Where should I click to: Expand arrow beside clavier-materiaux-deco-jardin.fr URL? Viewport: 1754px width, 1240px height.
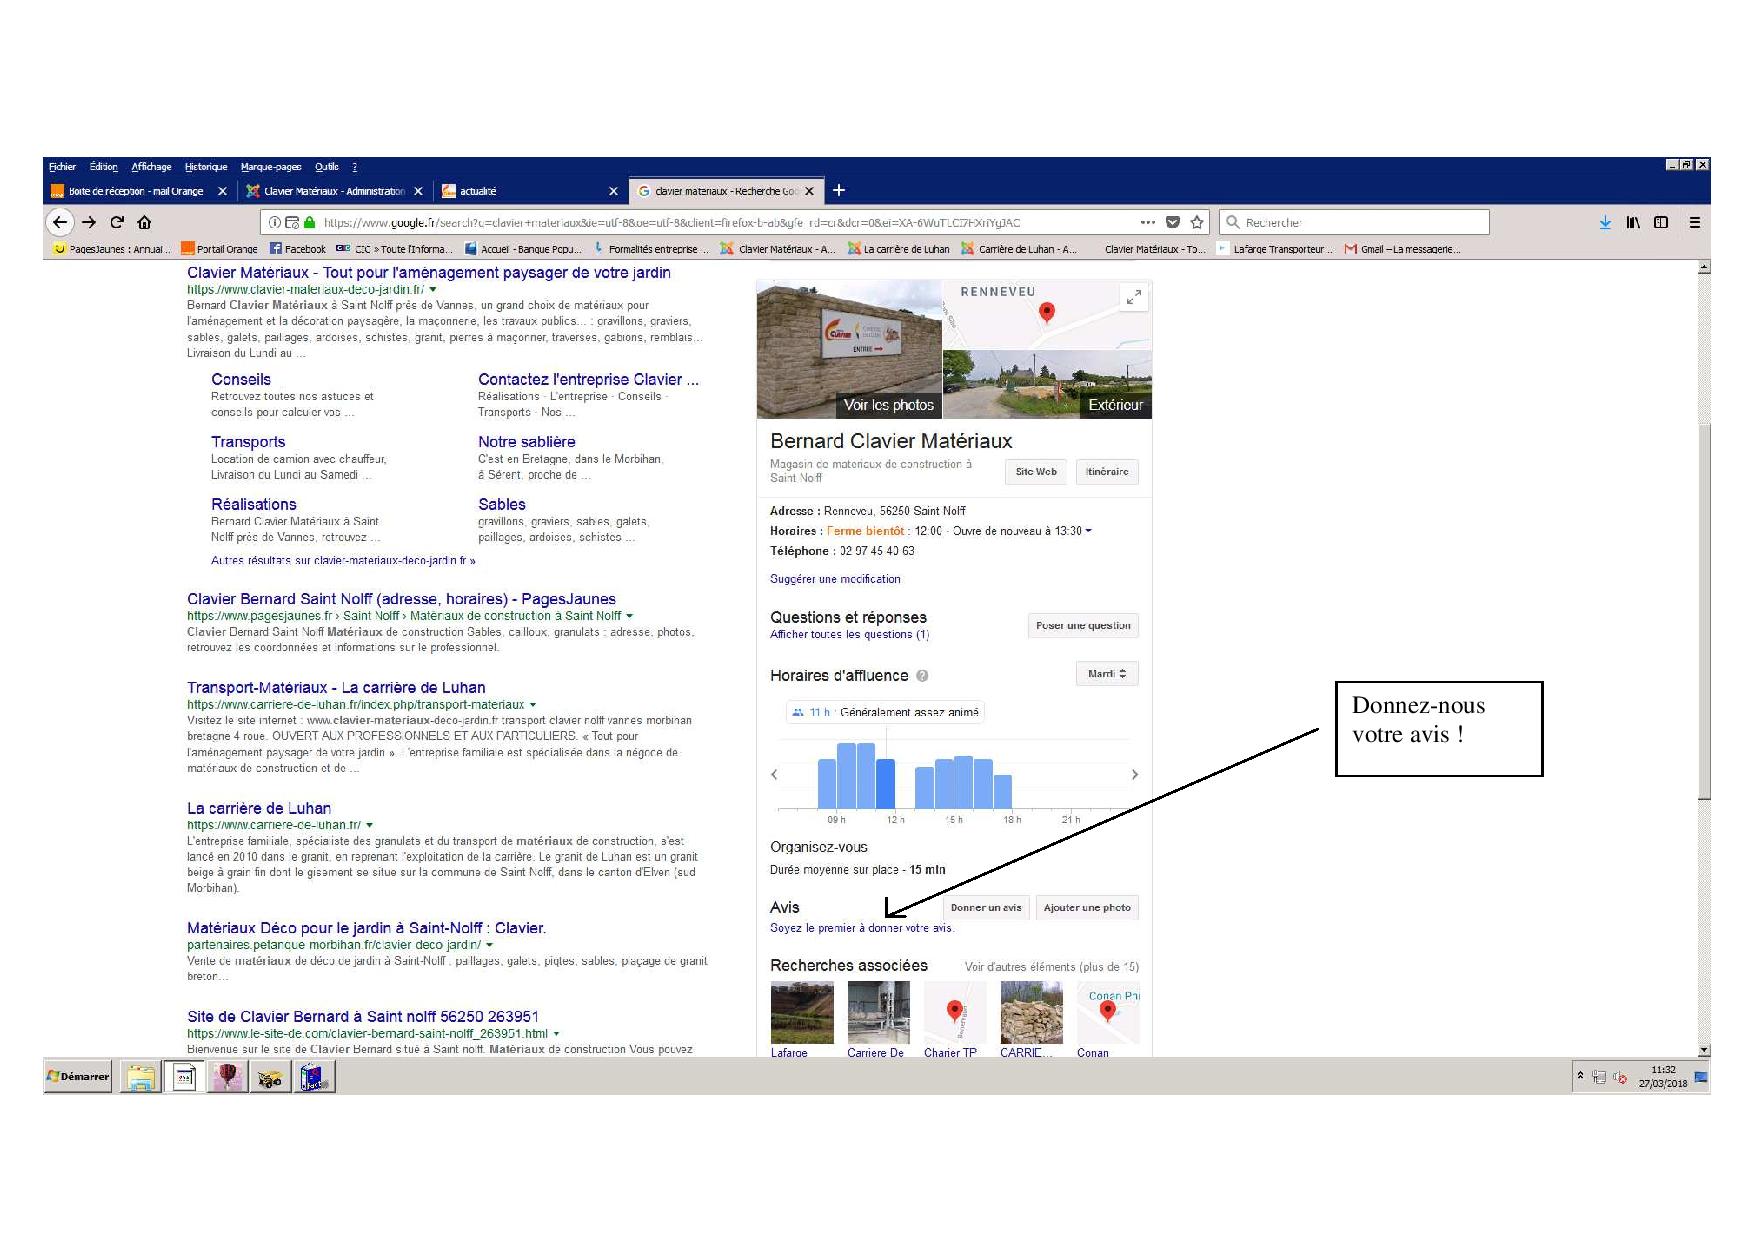tap(433, 289)
